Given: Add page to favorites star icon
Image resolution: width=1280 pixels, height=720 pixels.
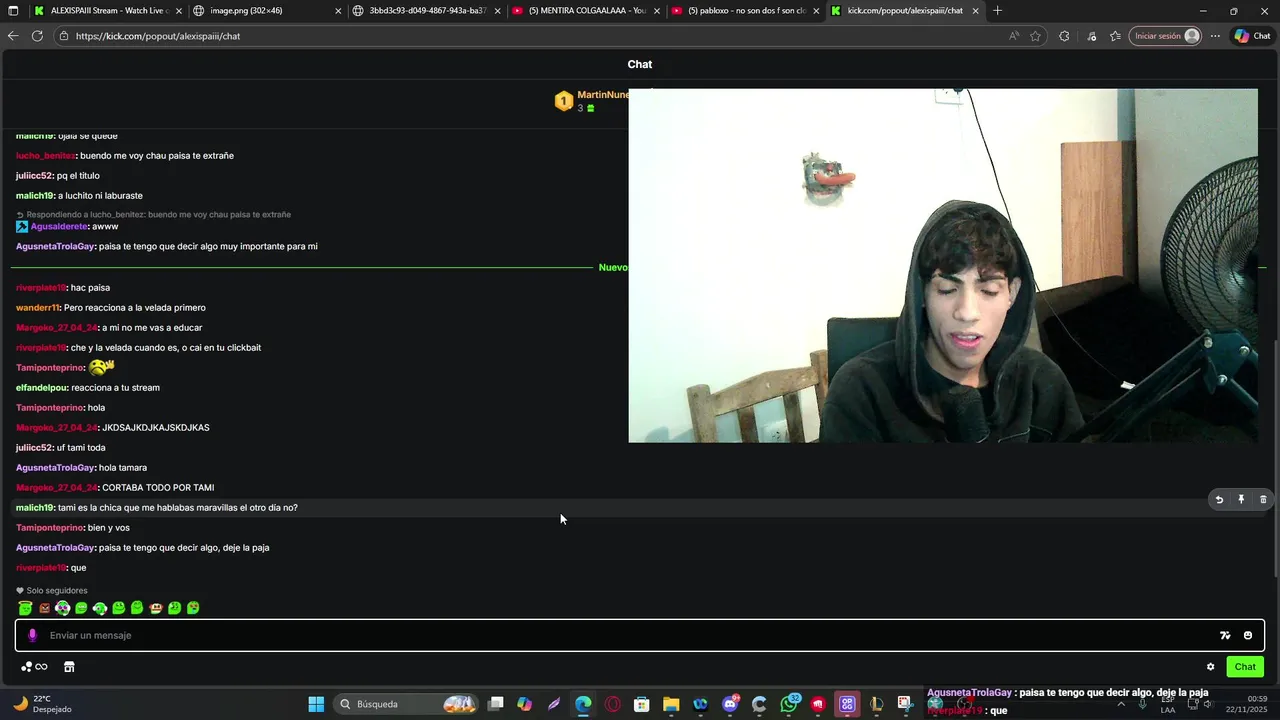Looking at the screenshot, I should 1036,36.
